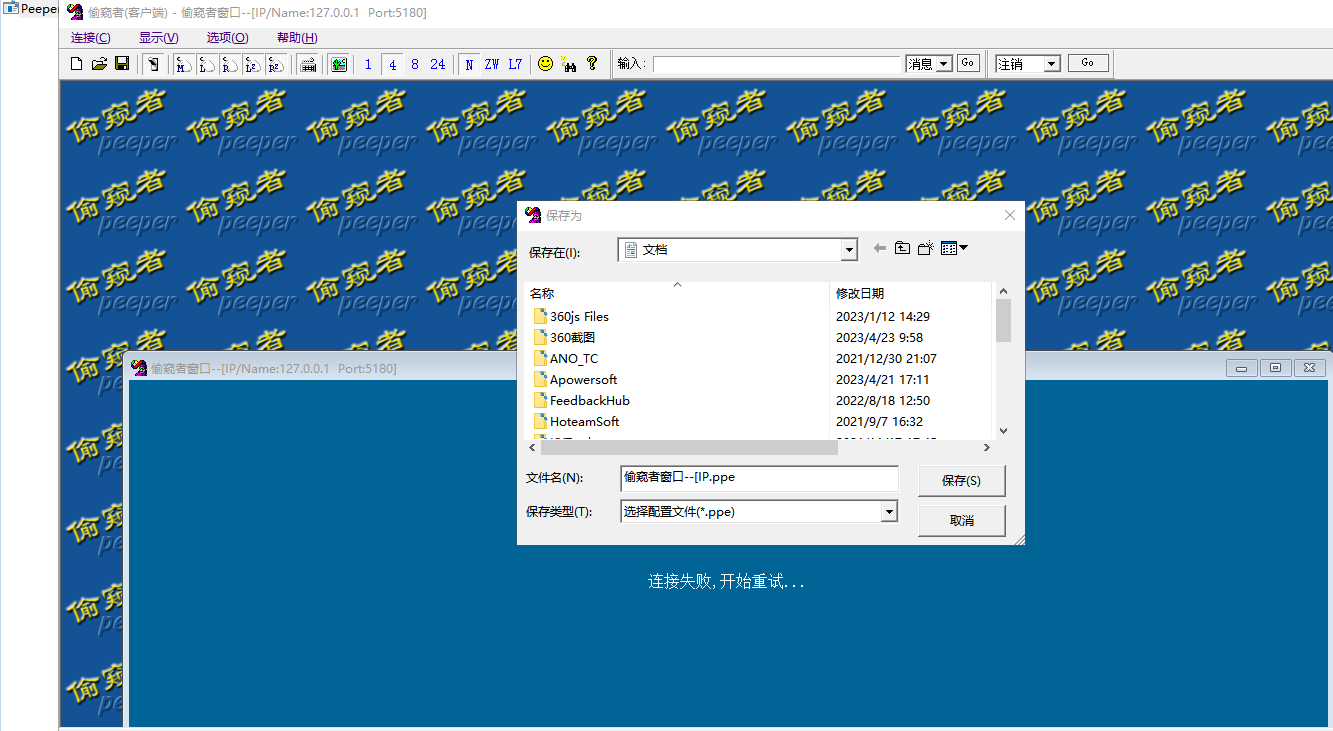Minimize the 偷窥者窗口 child window
The height and width of the screenshot is (731, 1333).
[x=1242, y=368]
